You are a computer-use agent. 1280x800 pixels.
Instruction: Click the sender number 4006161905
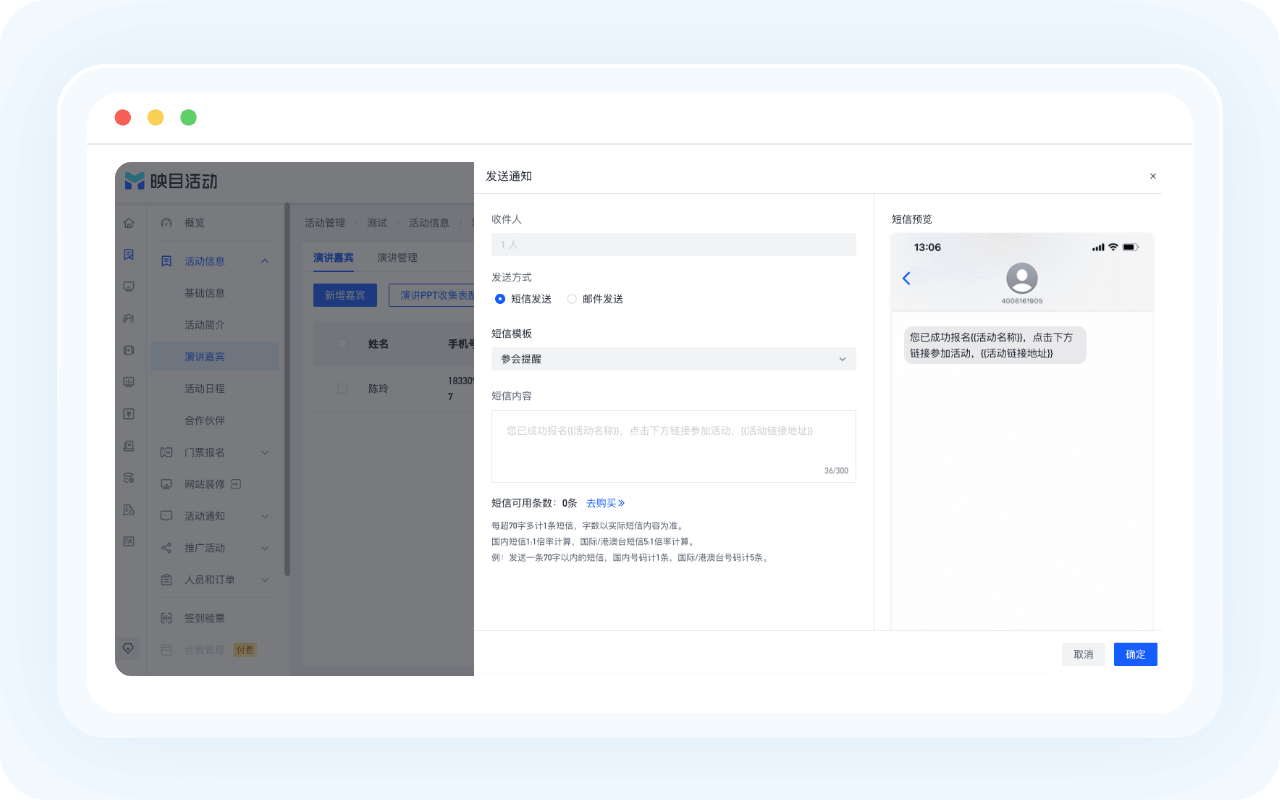pyautogui.click(x=1022, y=300)
